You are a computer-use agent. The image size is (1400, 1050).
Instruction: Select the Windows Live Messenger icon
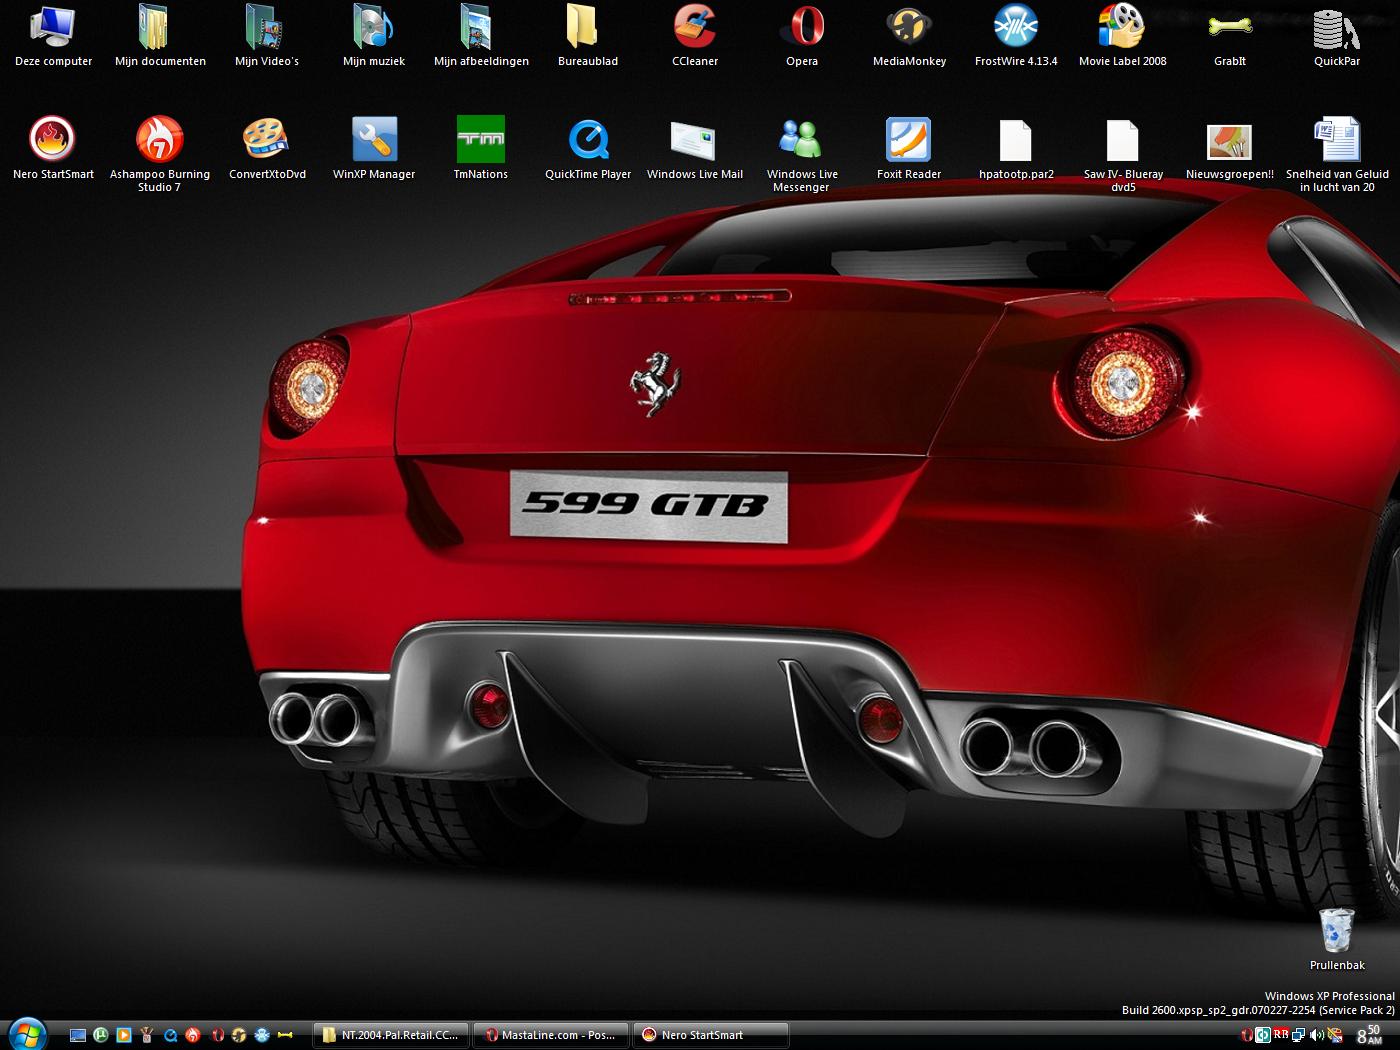point(802,154)
